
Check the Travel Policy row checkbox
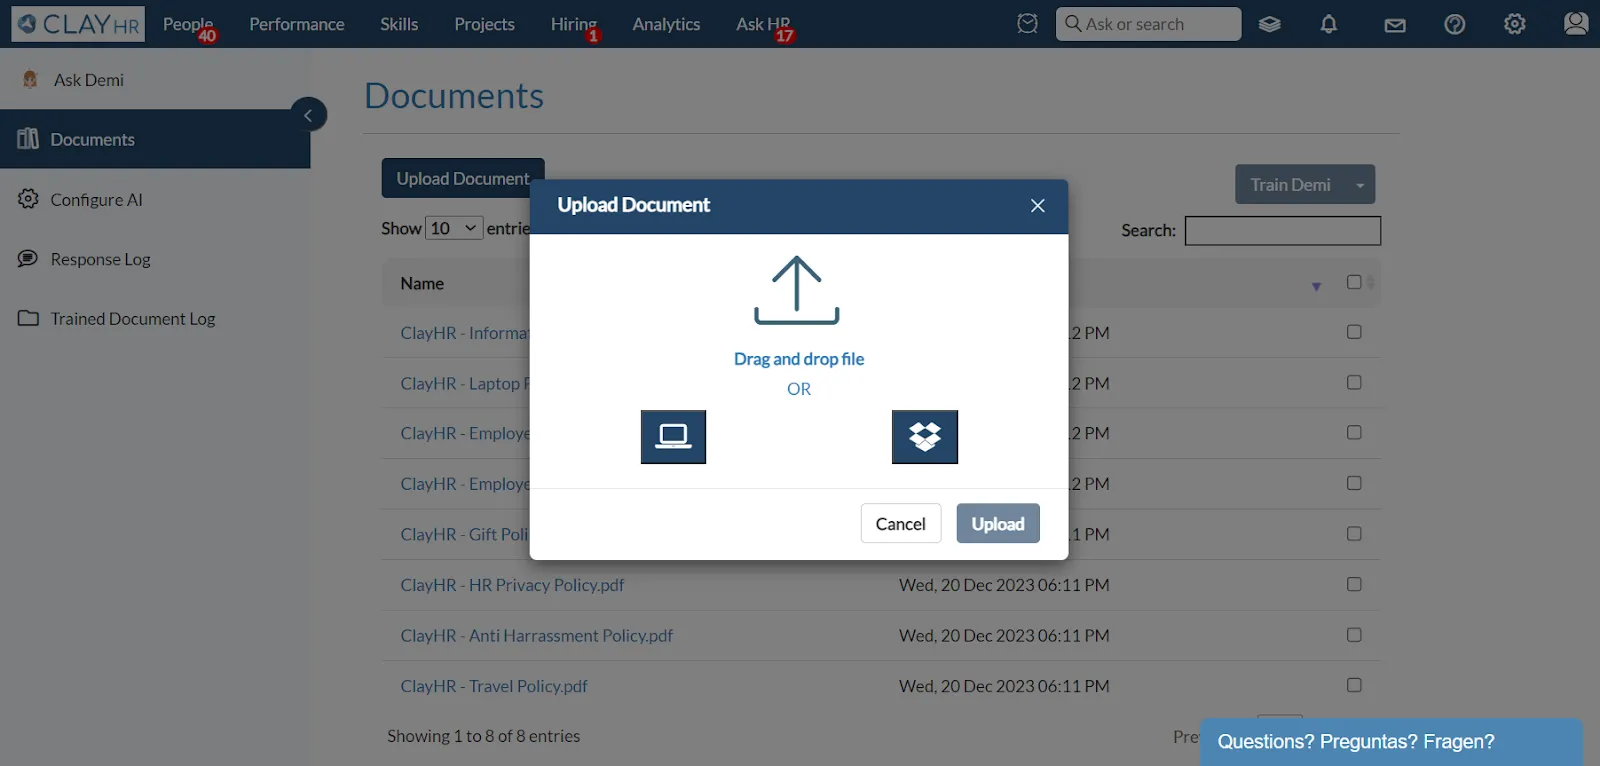[1354, 685]
